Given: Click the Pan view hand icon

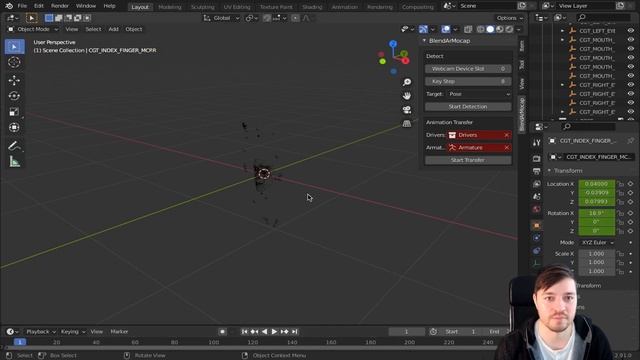Looking at the screenshot, I should pyautogui.click(x=407, y=96).
